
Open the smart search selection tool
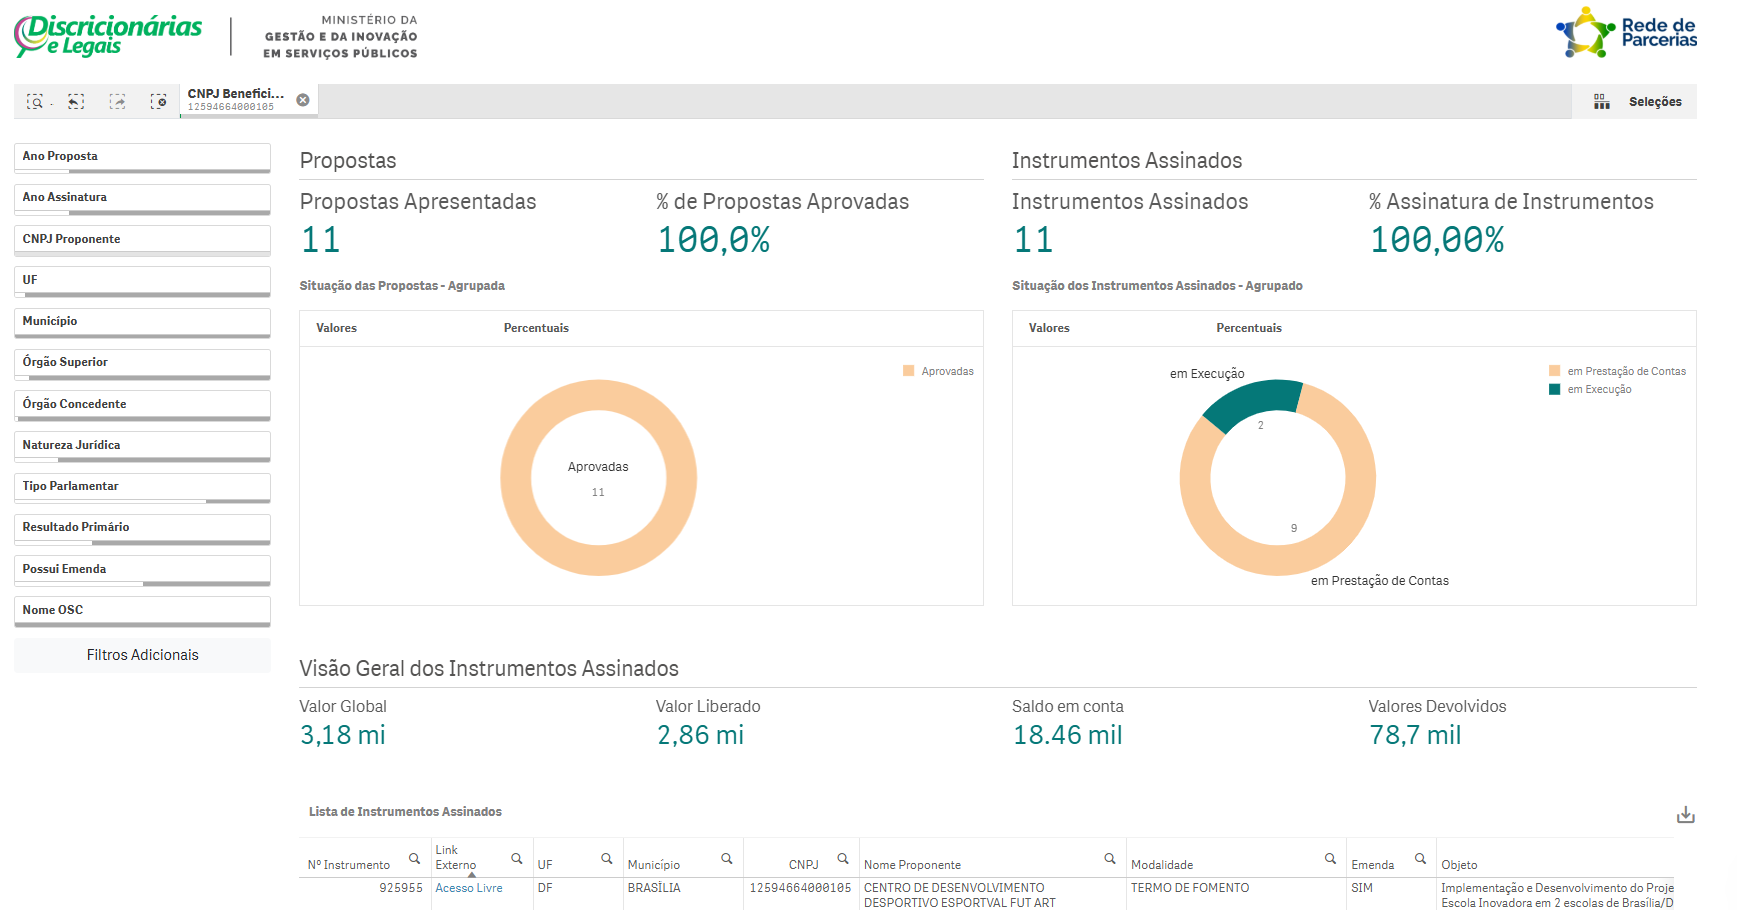35,101
